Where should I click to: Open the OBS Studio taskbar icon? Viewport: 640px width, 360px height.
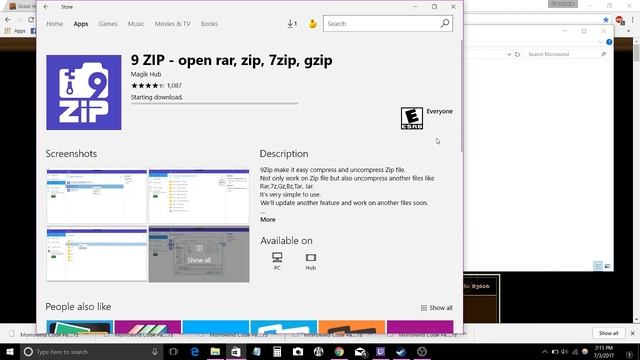coord(422,352)
